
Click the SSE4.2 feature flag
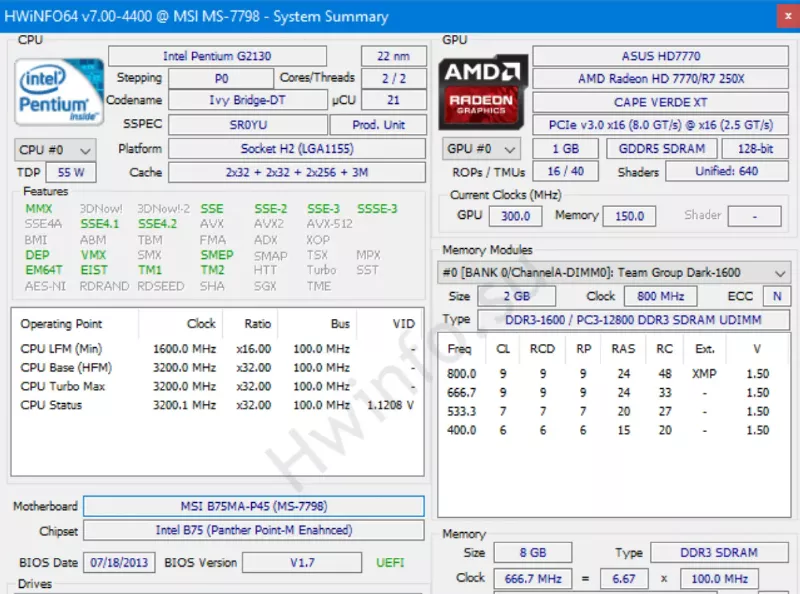(x=157, y=224)
